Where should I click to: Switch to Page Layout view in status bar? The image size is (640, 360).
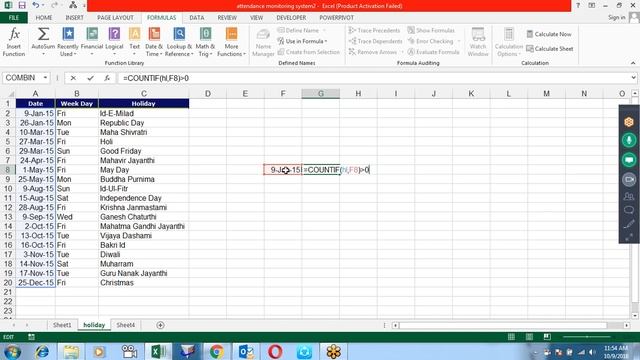point(529,337)
